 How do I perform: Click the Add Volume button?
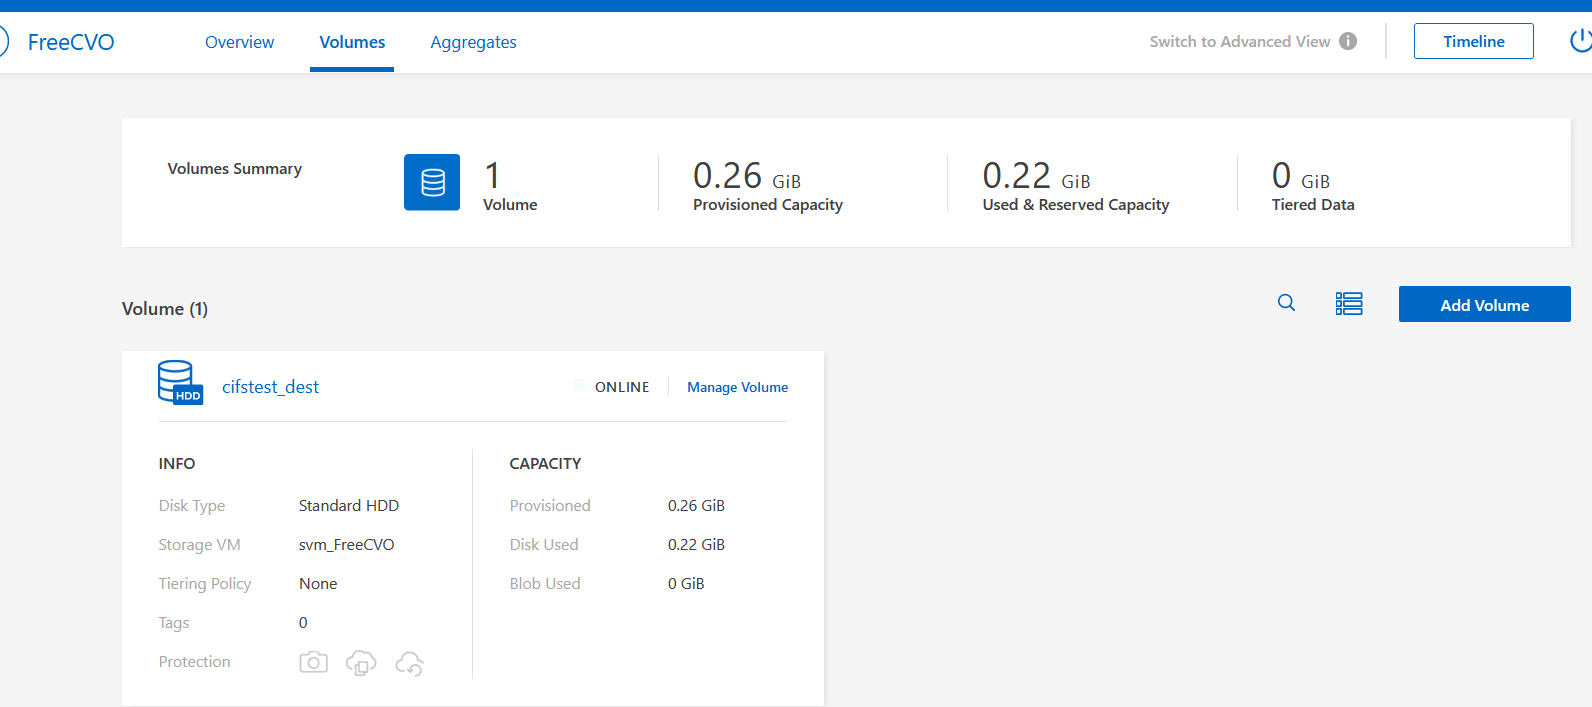pyautogui.click(x=1484, y=304)
